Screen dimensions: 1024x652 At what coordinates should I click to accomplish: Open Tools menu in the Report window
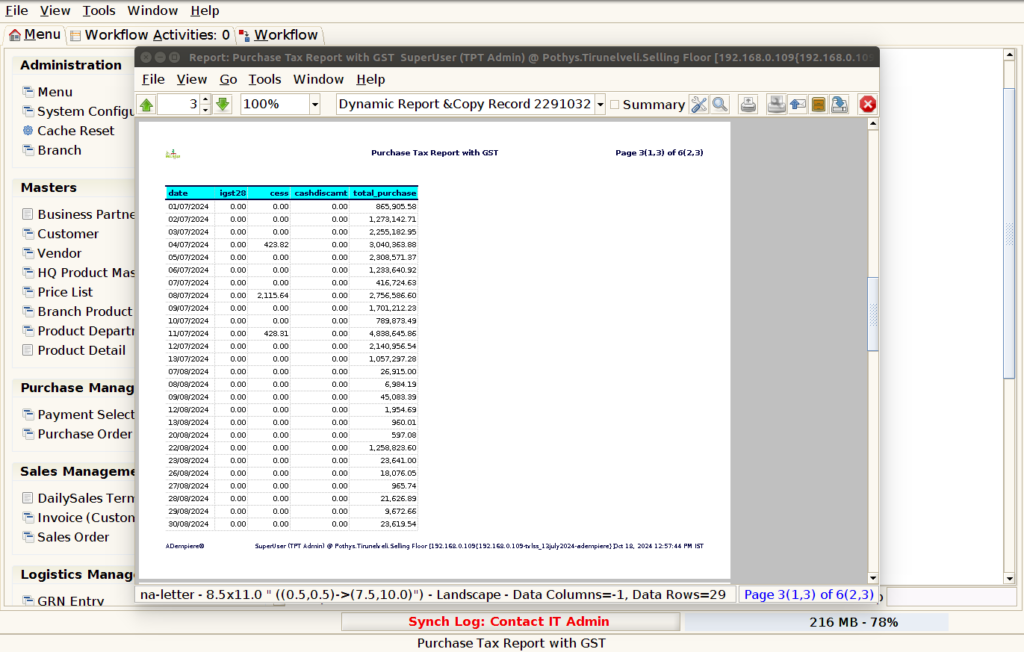pos(264,79)
